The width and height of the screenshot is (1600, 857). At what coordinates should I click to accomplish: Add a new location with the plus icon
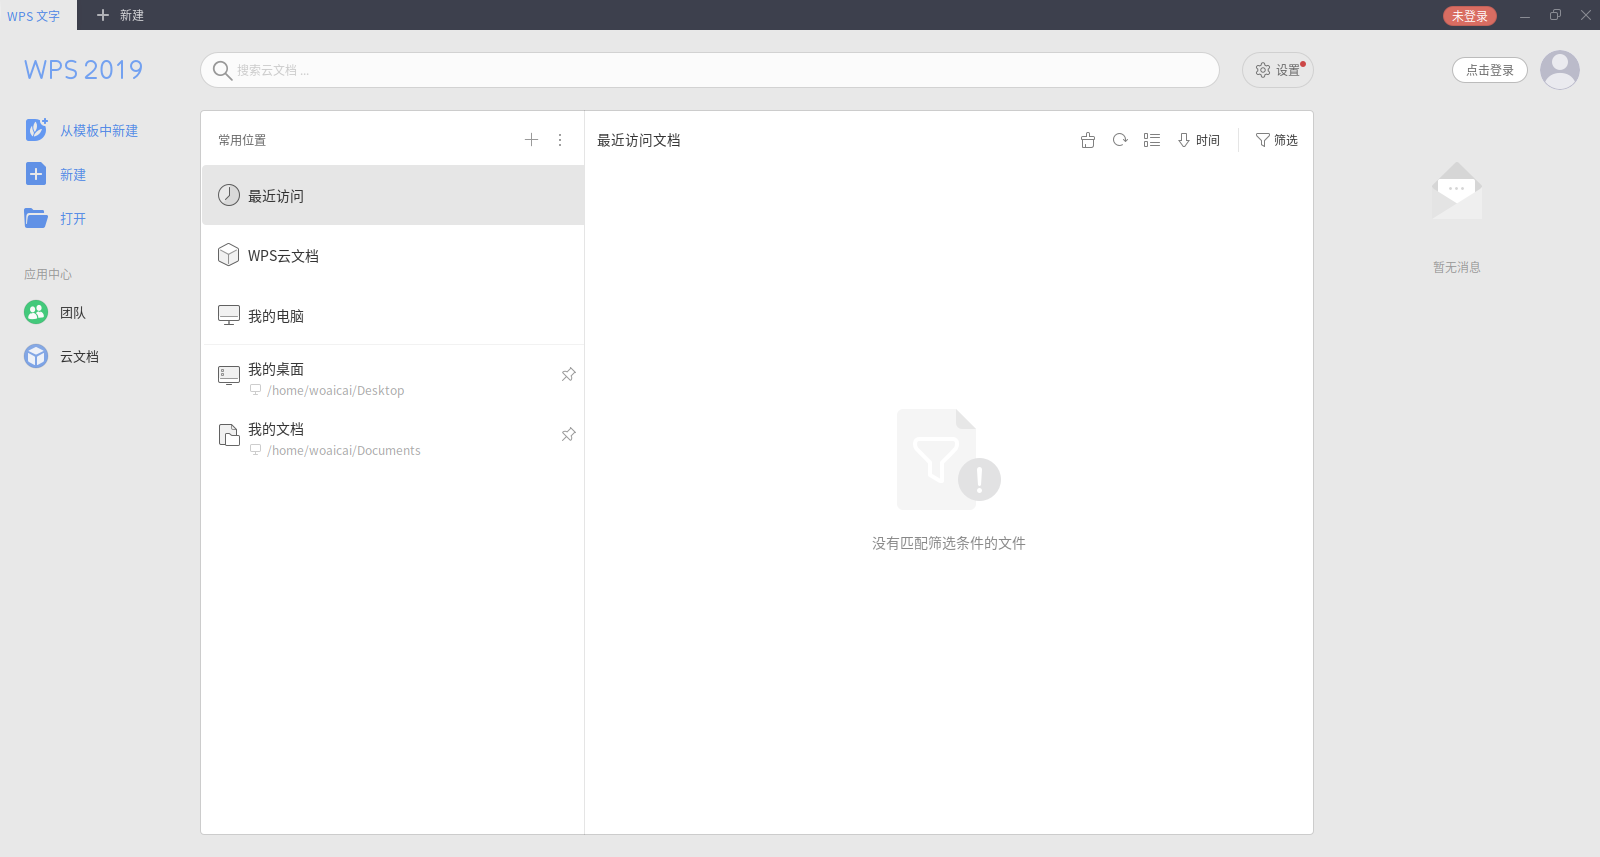point(531,140)
